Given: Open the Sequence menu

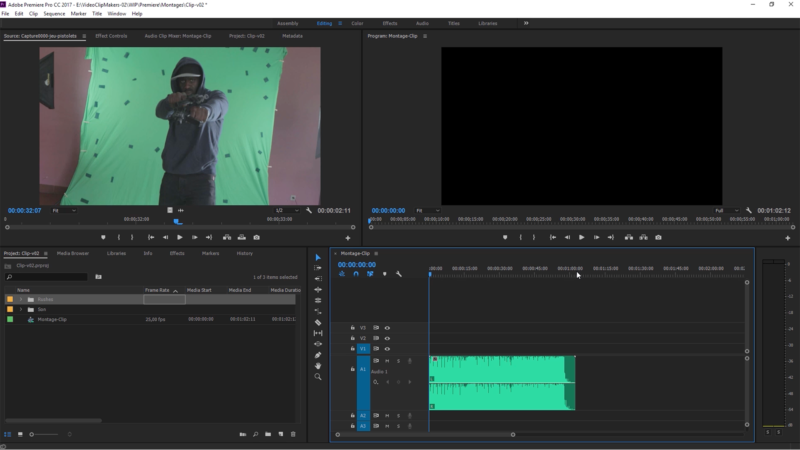Looking at the screenshot, I should pyautogui.click(x=54, y=14).
